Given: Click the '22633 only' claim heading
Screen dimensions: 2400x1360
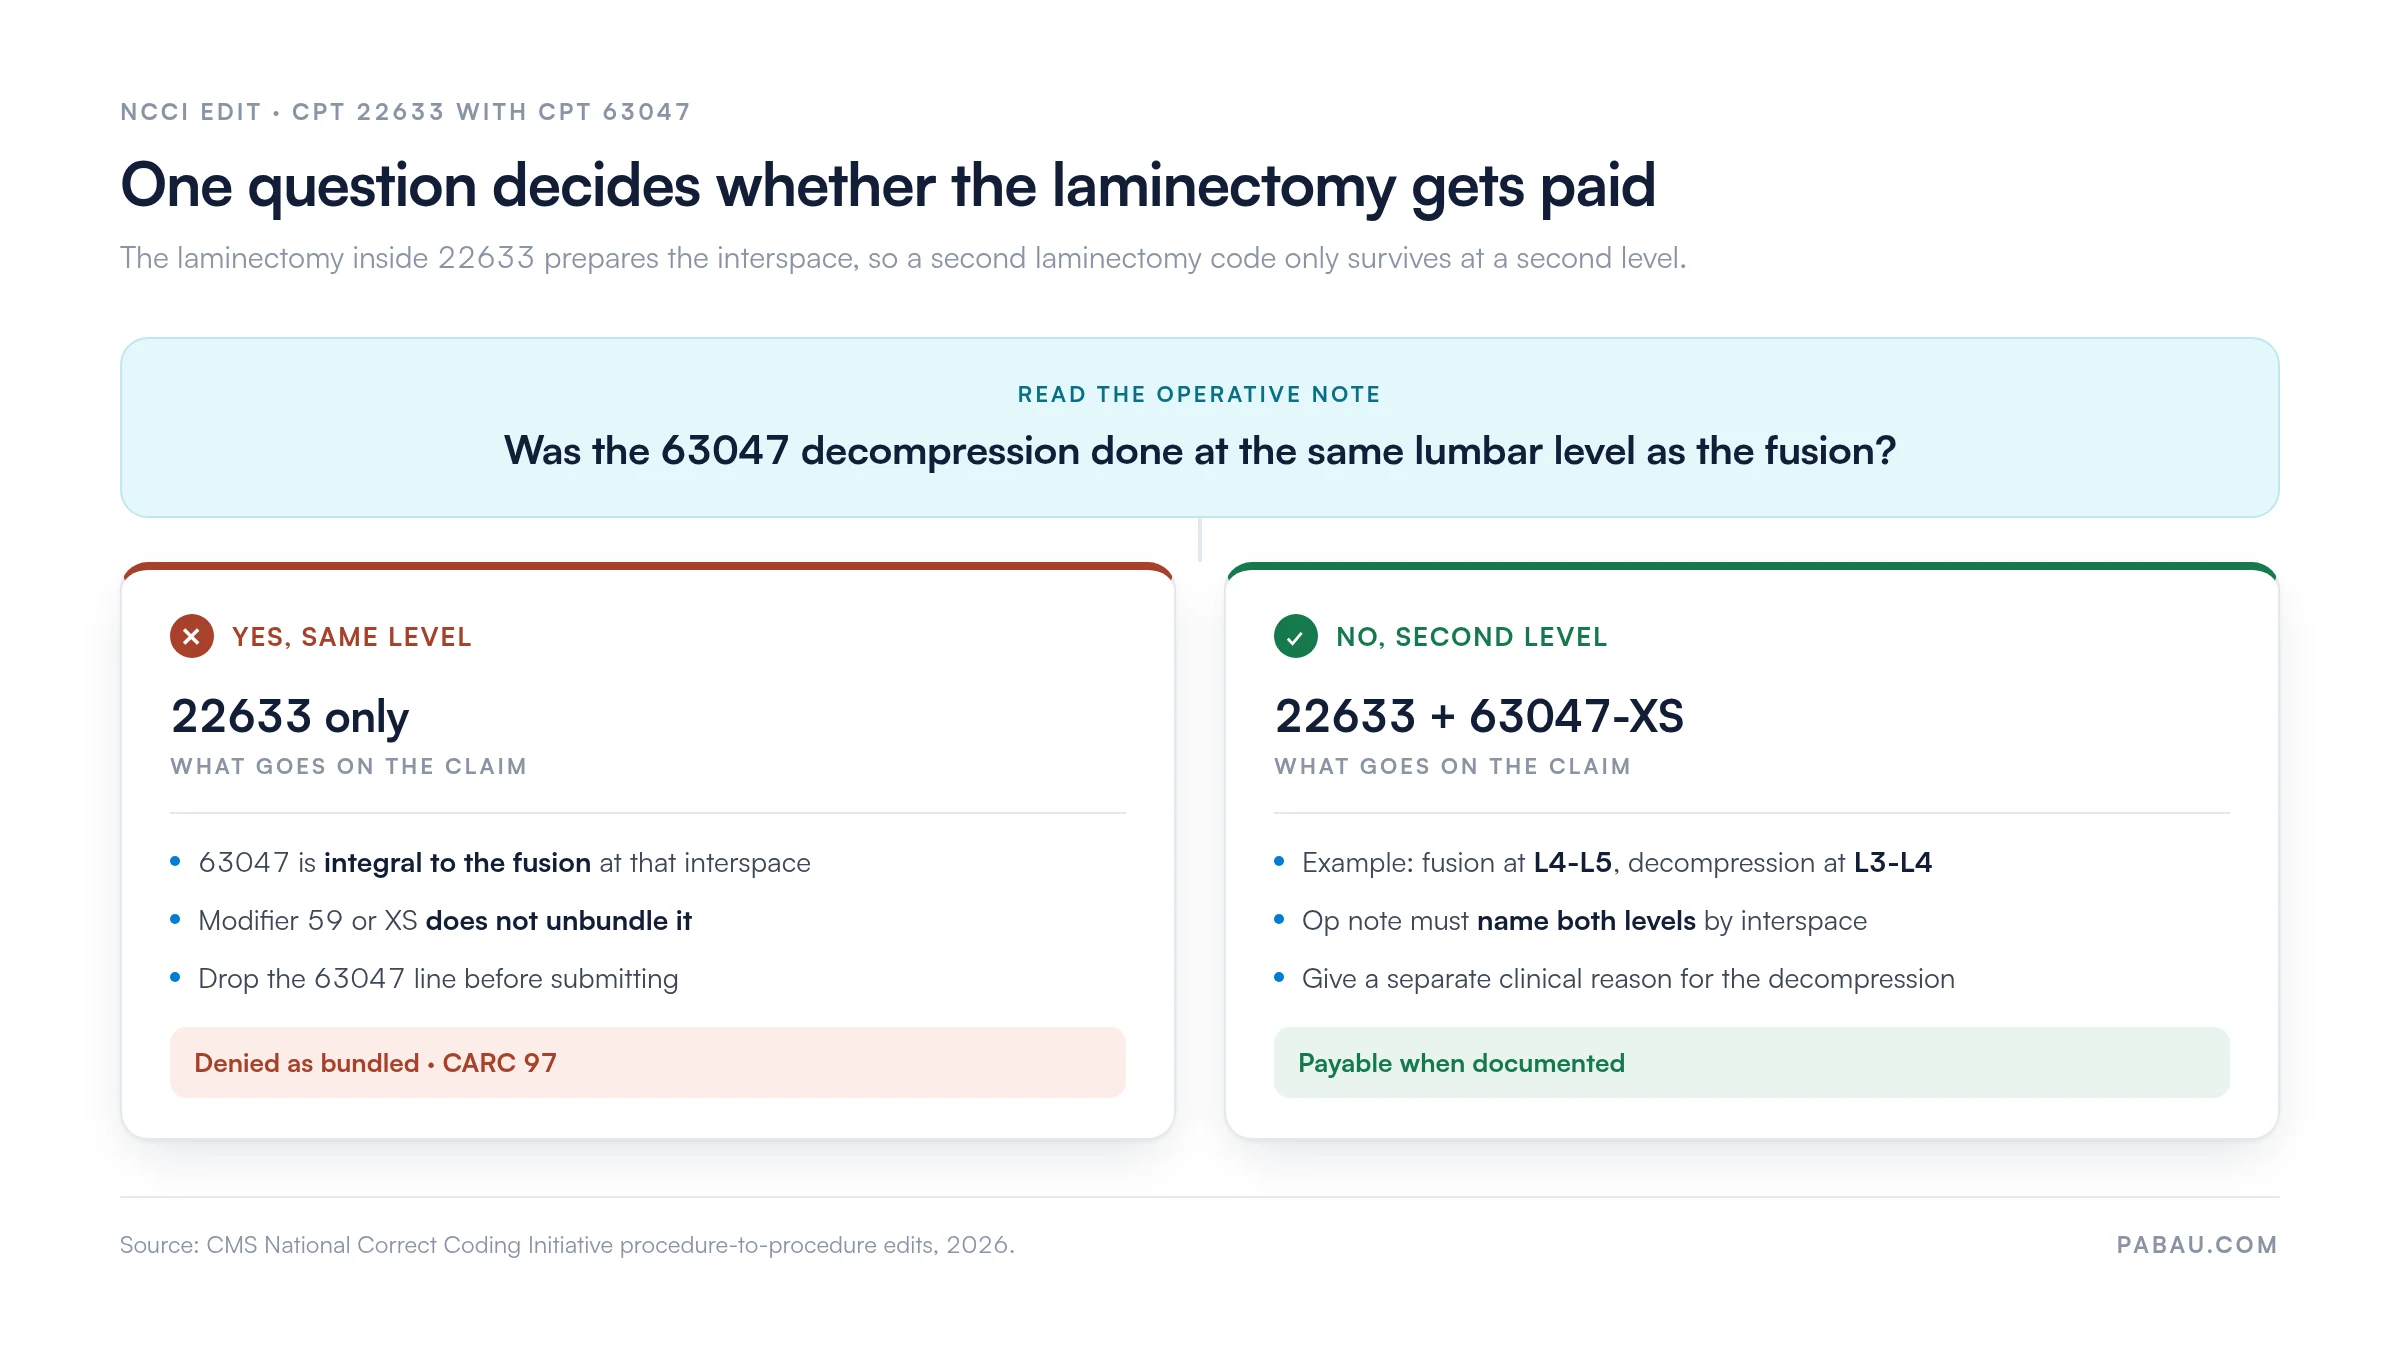Looking at the screenshot, I should 290,716.
